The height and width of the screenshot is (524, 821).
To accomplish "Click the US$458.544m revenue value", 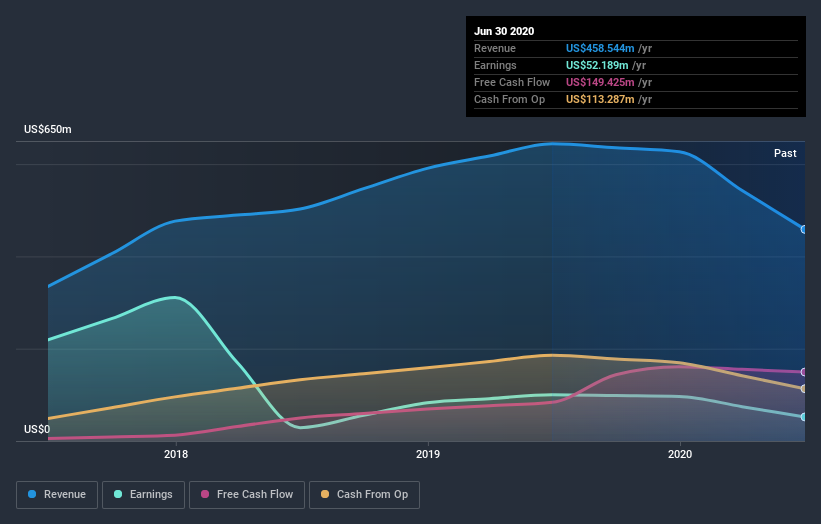I will pos(600,48).
